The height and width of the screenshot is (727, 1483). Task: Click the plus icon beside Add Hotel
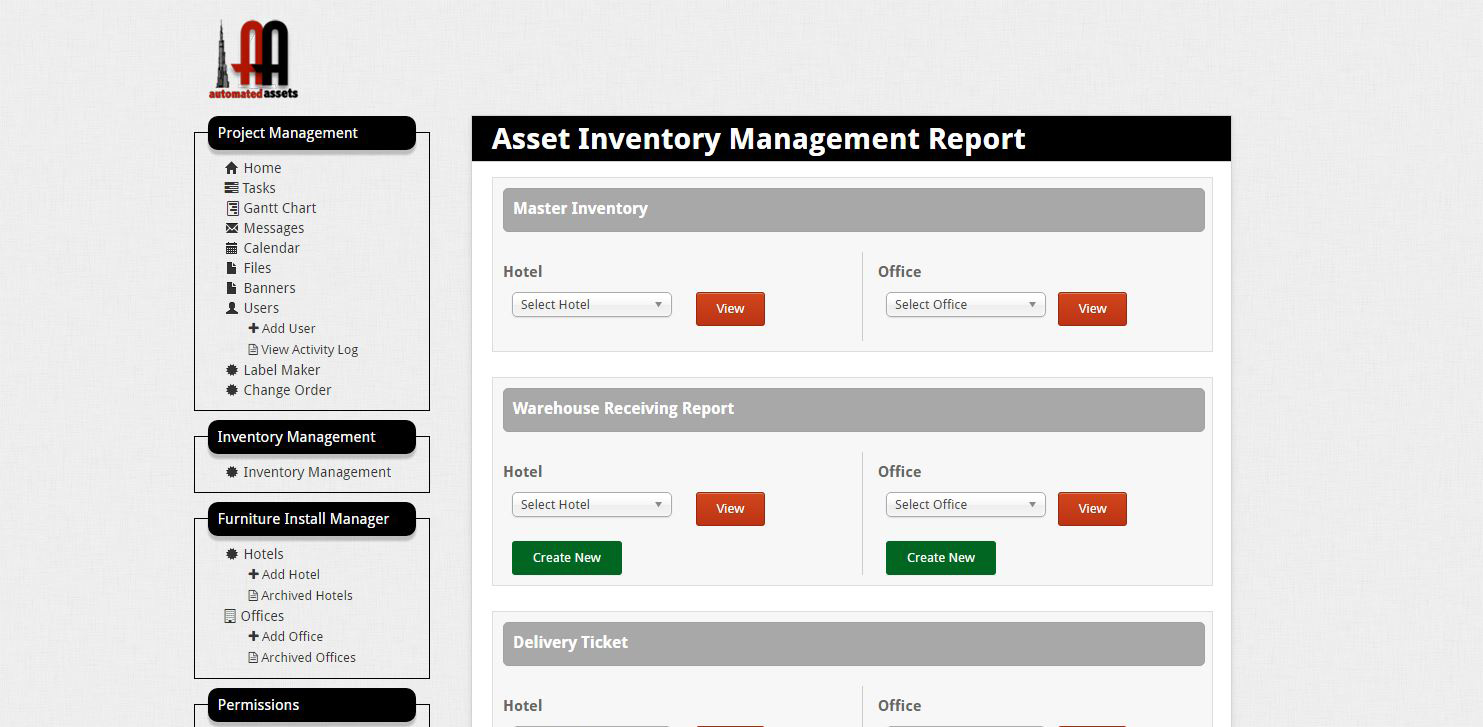254,574
